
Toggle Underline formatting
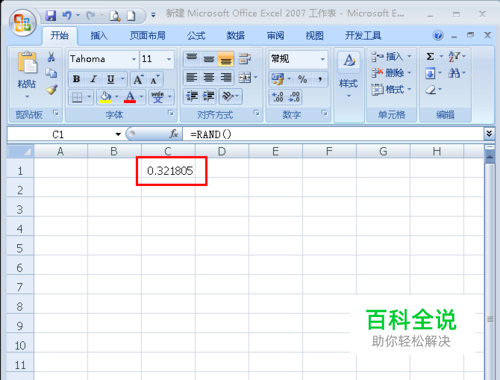(x=110, y=79)
